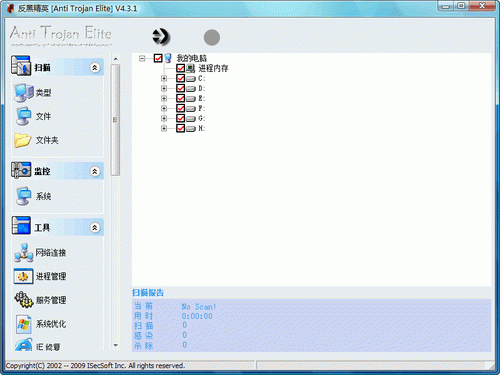The image size is (500, 375).
Task: Choose the 文件夹 folder scan icon
Action: 23,140
